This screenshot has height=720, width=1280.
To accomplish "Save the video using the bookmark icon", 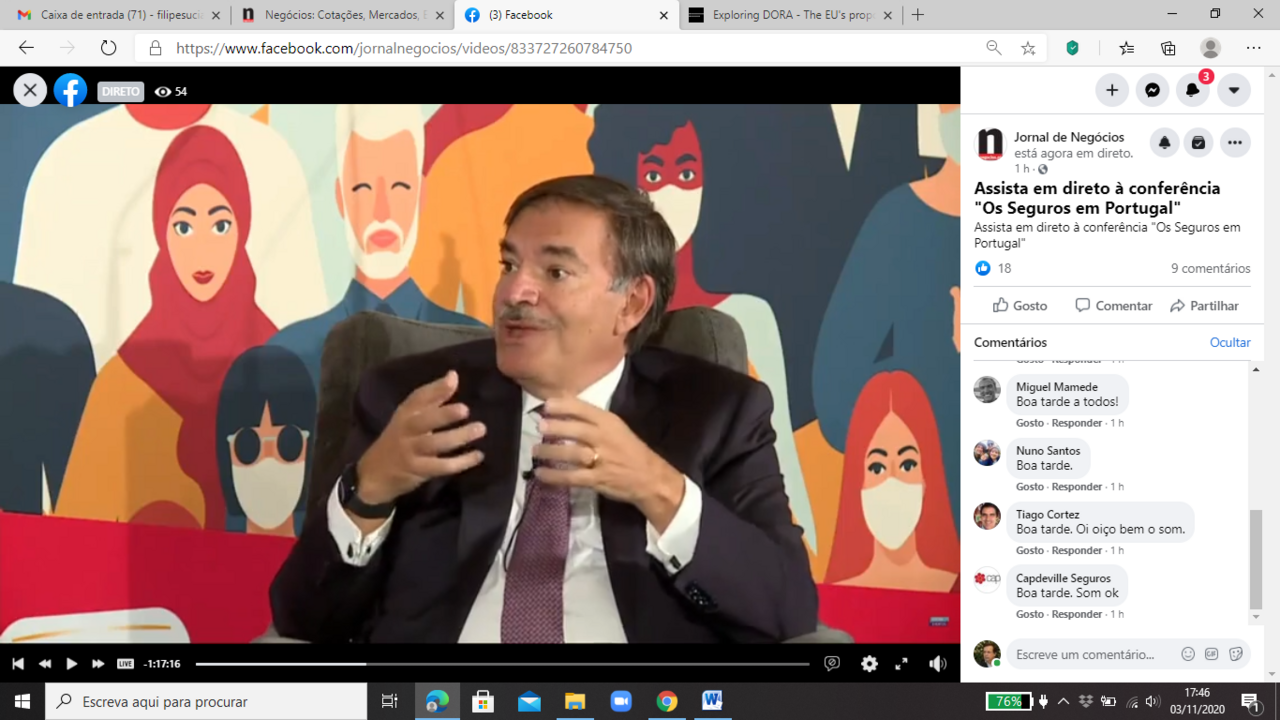I will coord(1198,143).
